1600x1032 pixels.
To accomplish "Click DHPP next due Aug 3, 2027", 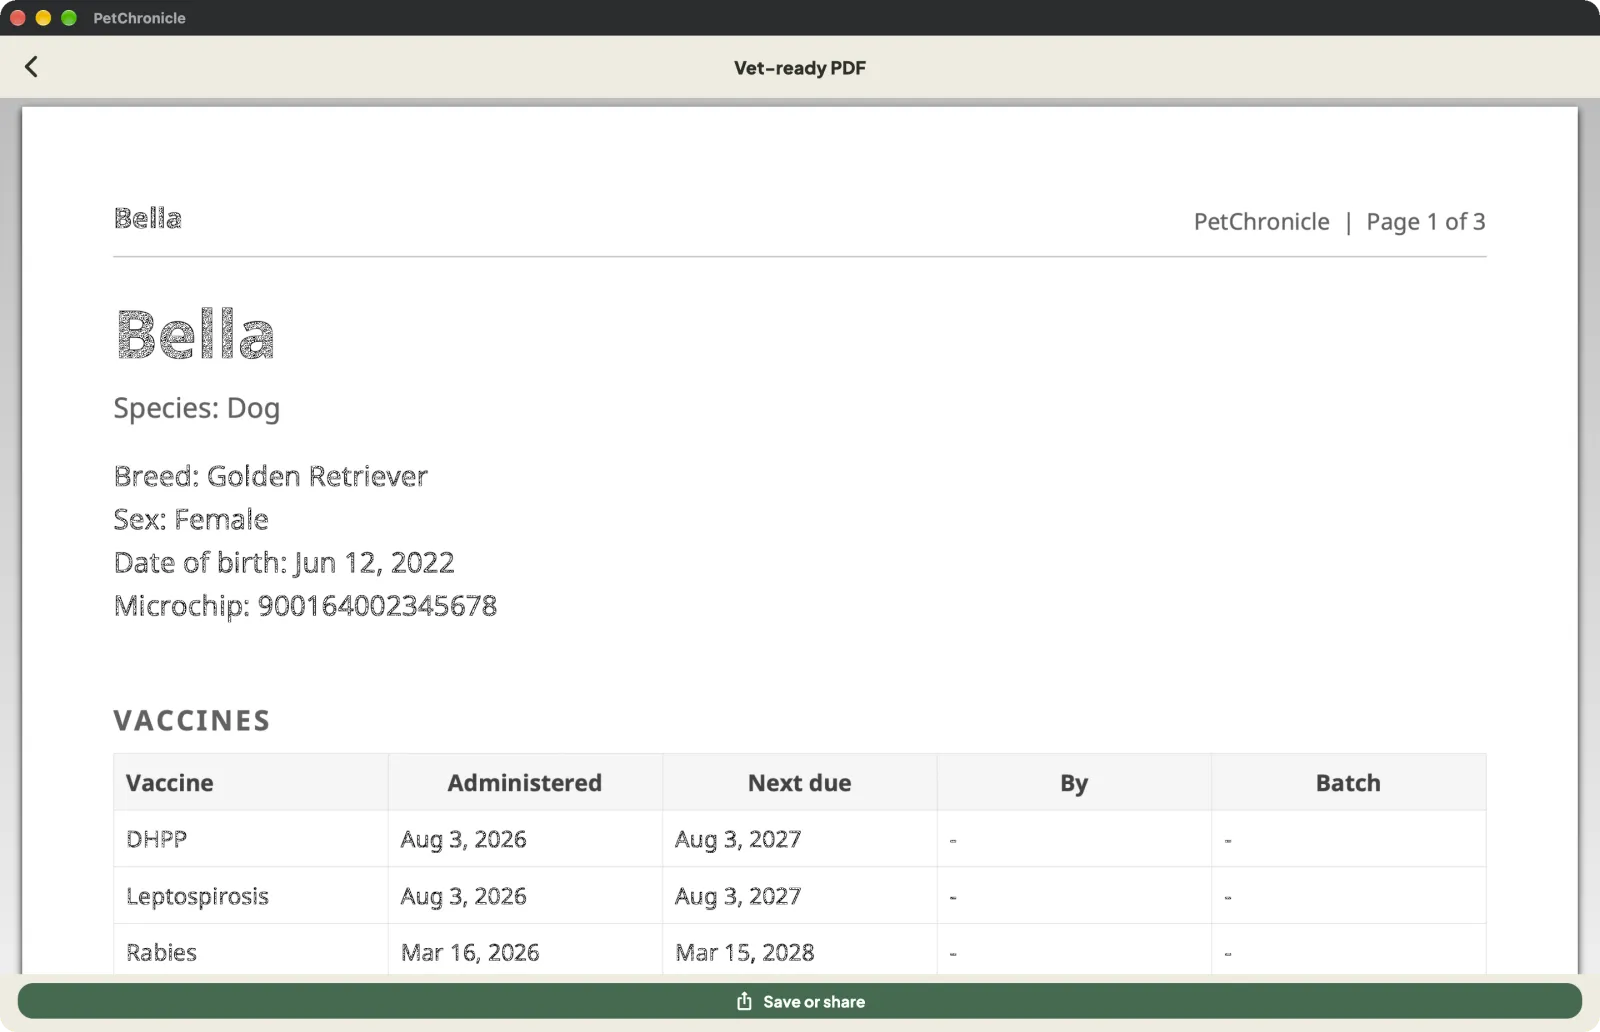I will pos(800,839).
